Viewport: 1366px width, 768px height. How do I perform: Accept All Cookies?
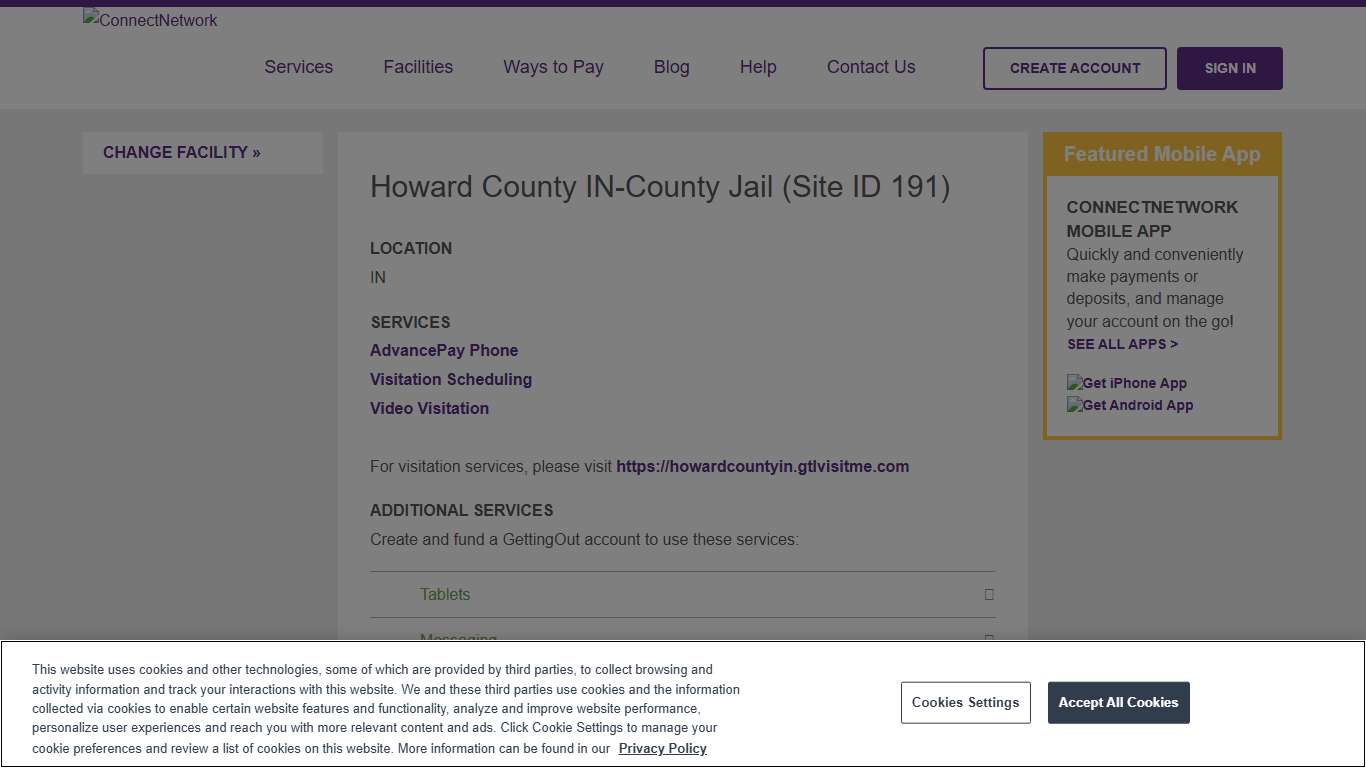[x=1118, y=702]
